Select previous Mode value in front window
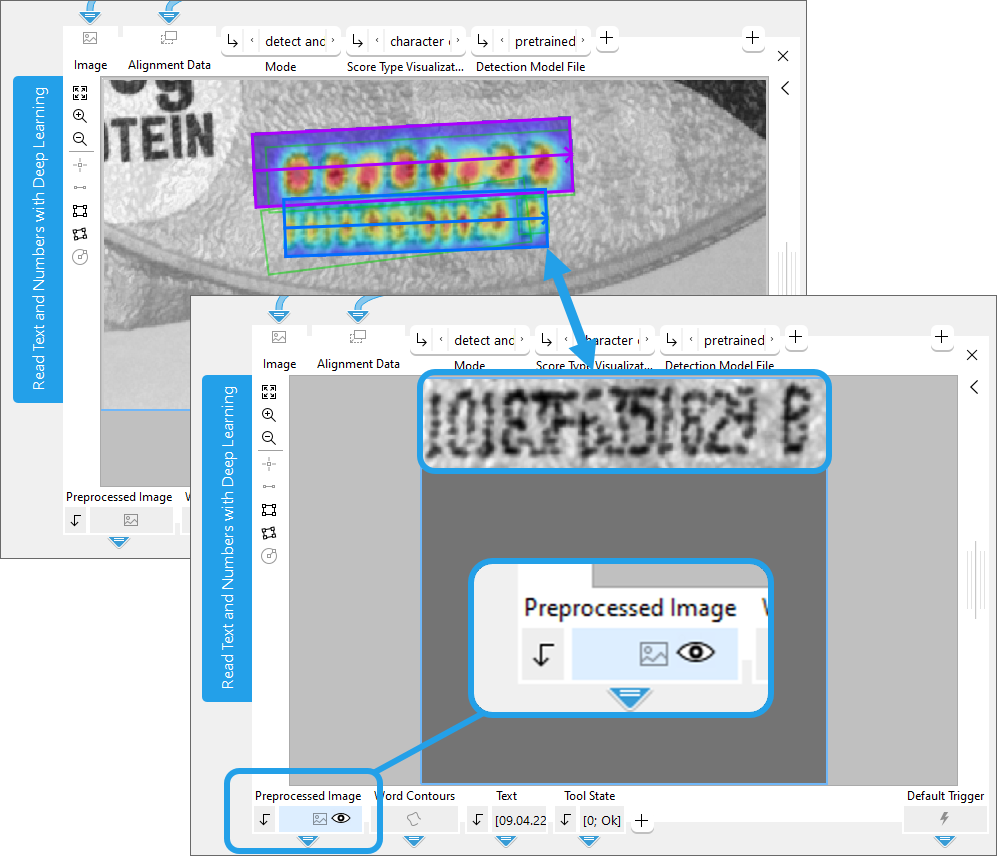The height and width of the screenshot is (856, 997). [441, 340]
